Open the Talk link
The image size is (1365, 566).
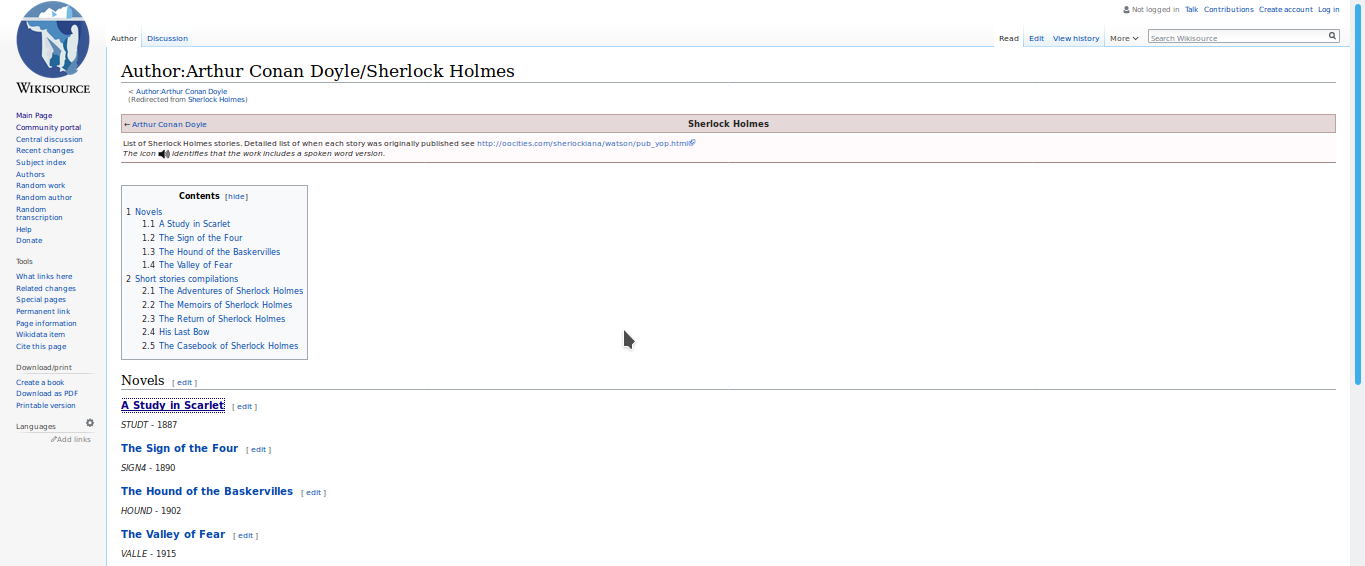tap(1191, 9)
